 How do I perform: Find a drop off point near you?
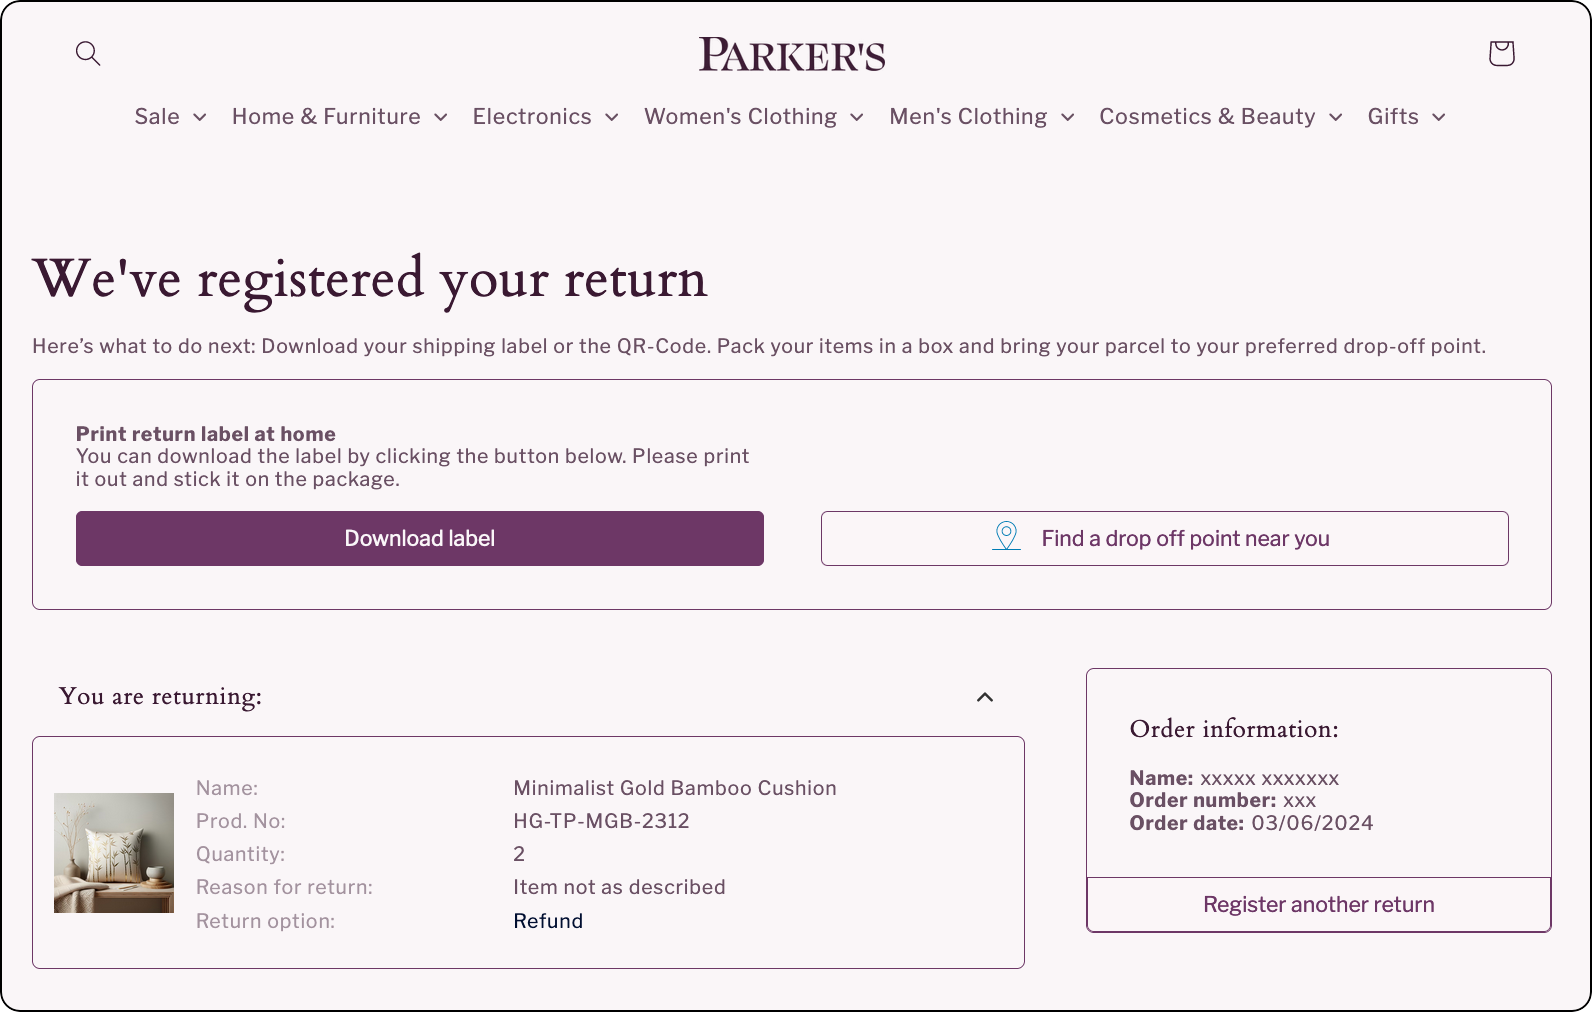(1164, 538)
